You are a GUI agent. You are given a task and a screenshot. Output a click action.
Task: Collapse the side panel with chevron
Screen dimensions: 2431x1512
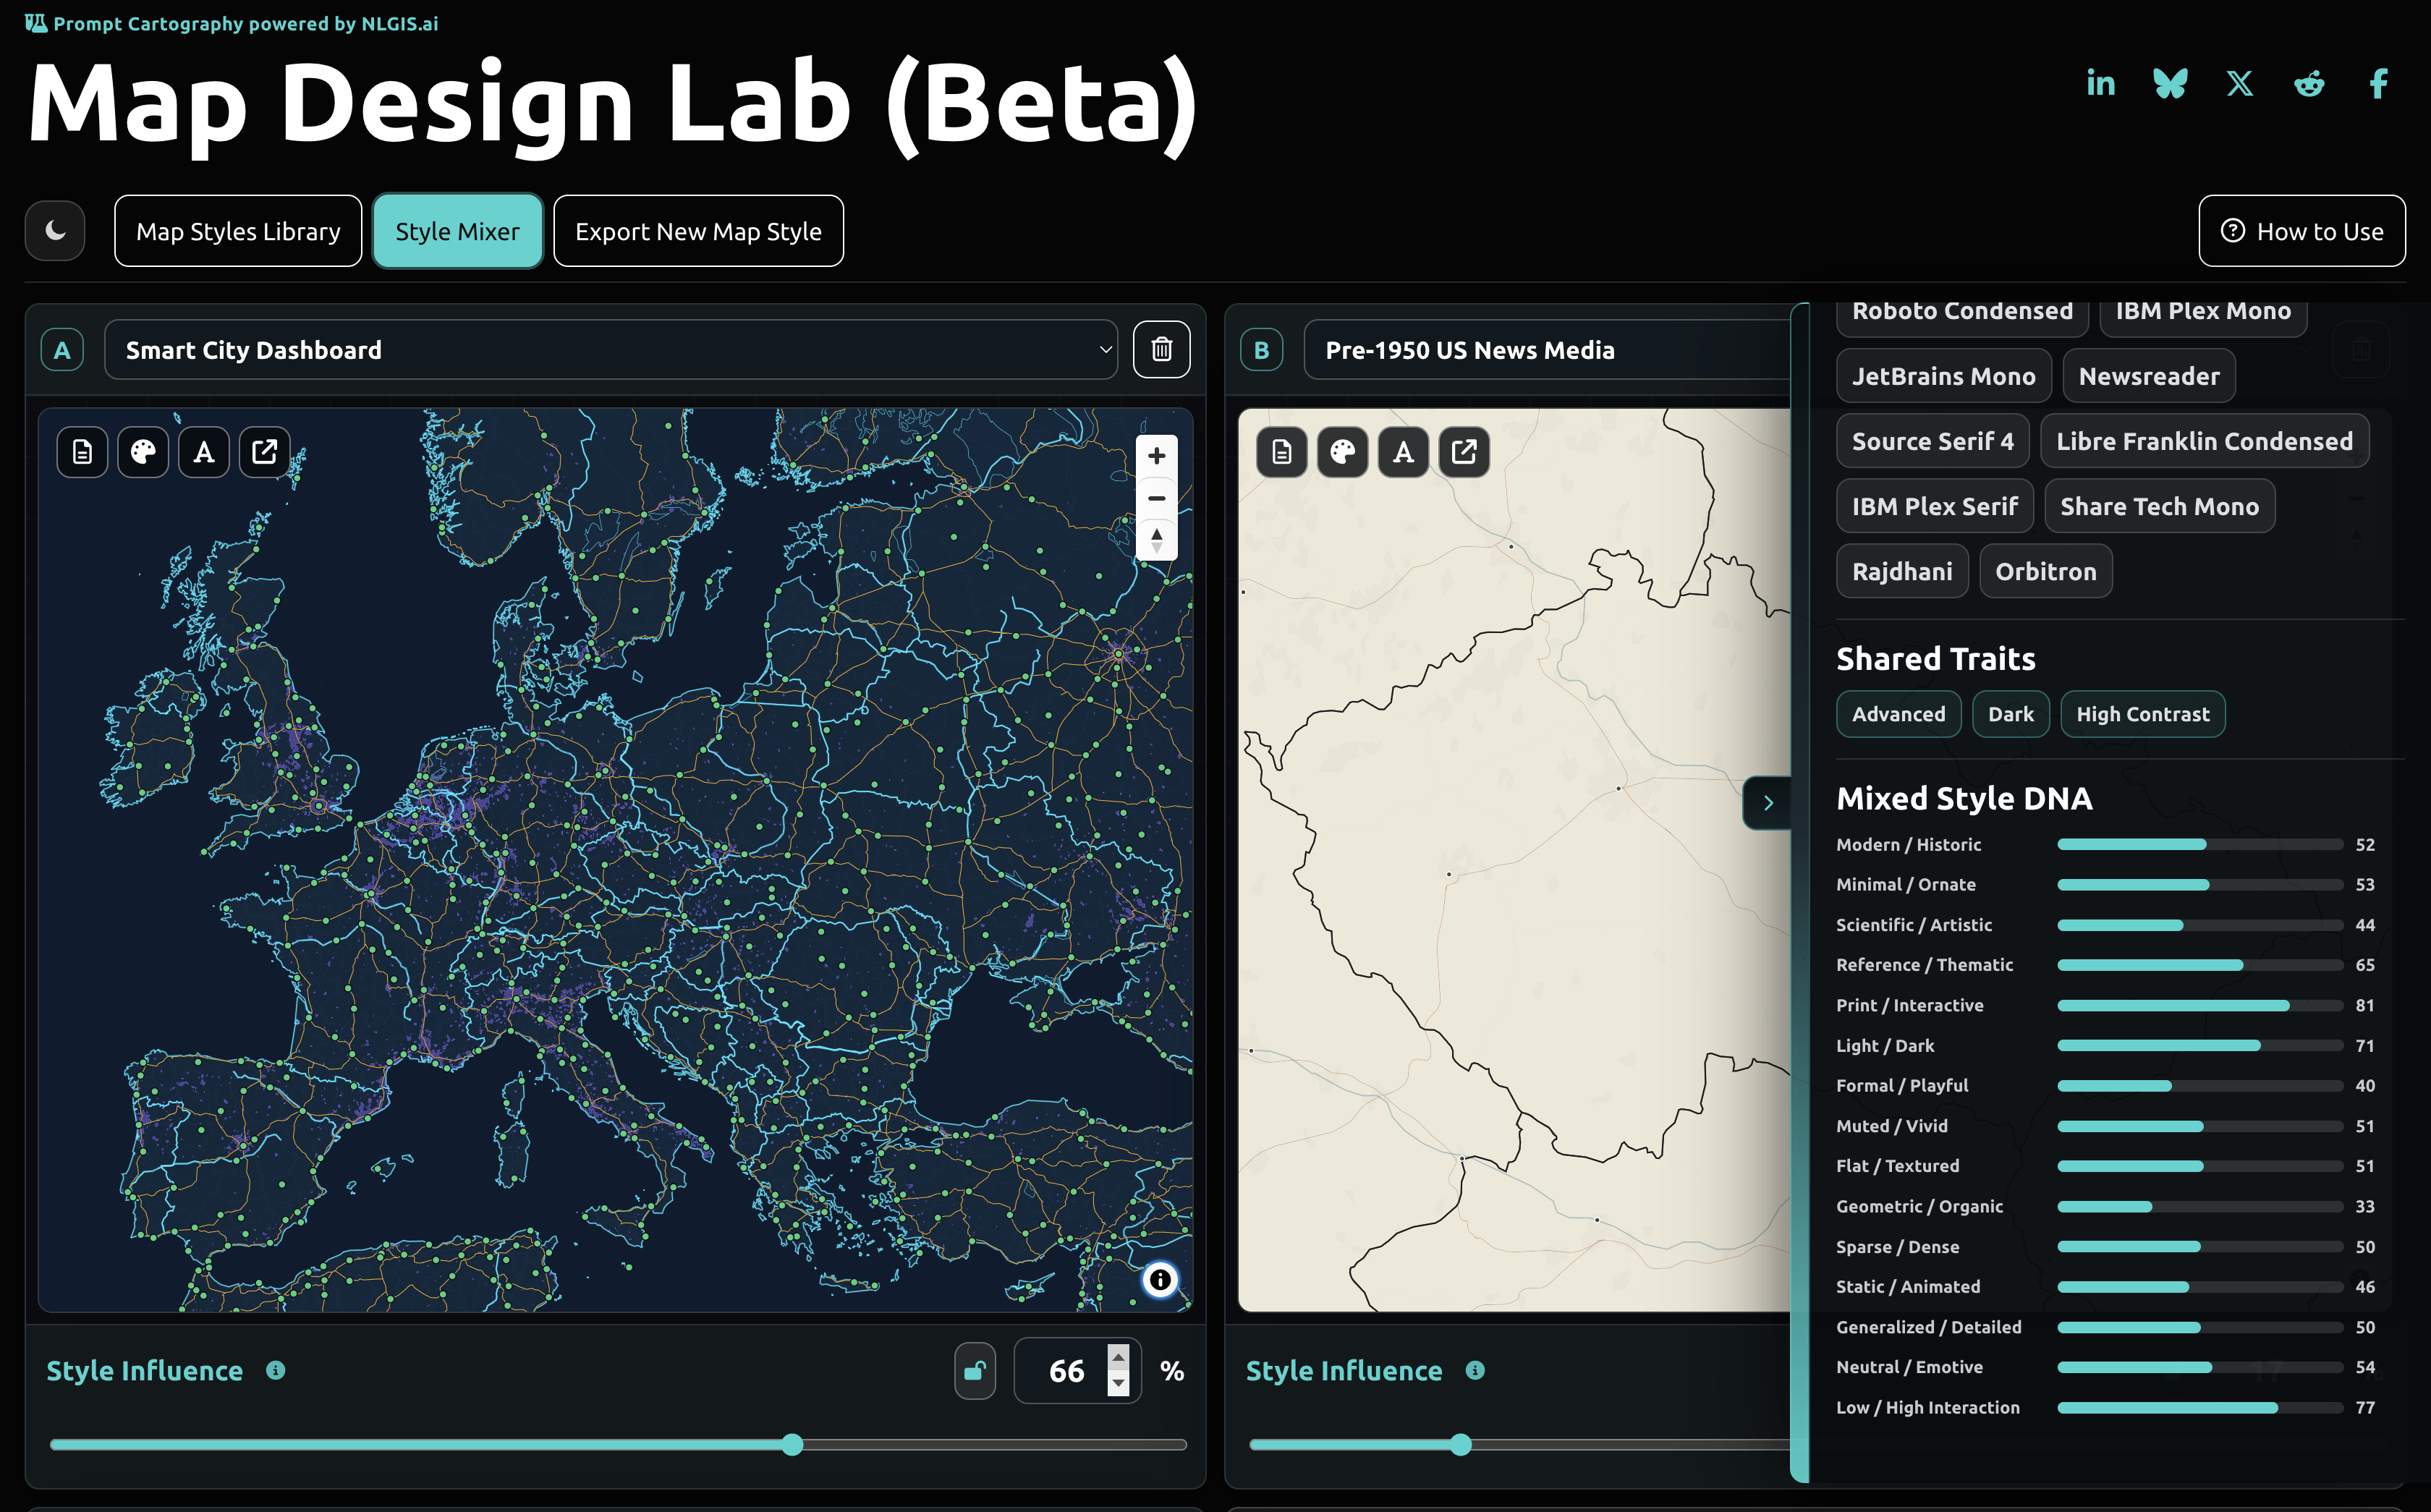[1767, 803]
